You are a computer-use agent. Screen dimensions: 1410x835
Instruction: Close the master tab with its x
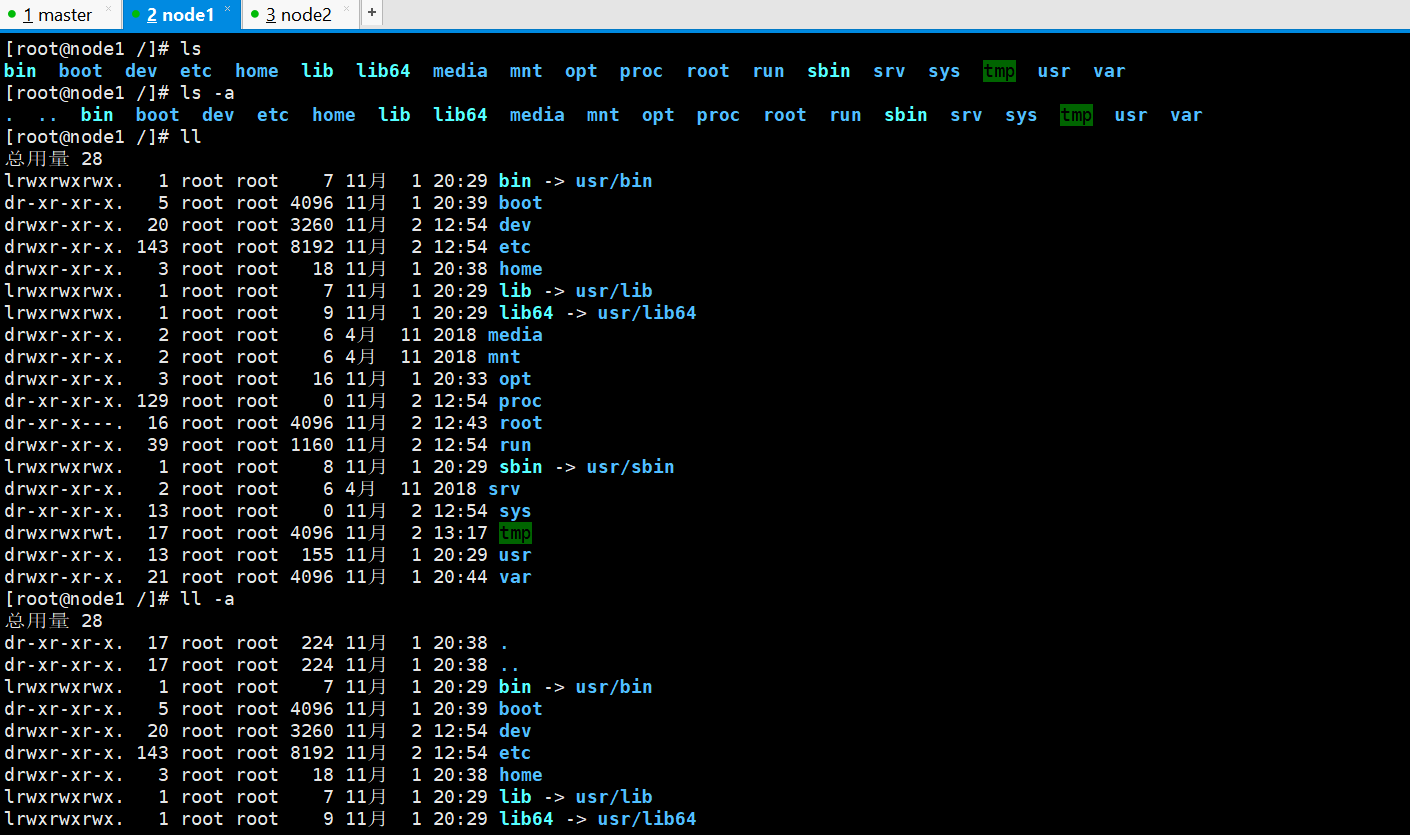click(109, 10)
